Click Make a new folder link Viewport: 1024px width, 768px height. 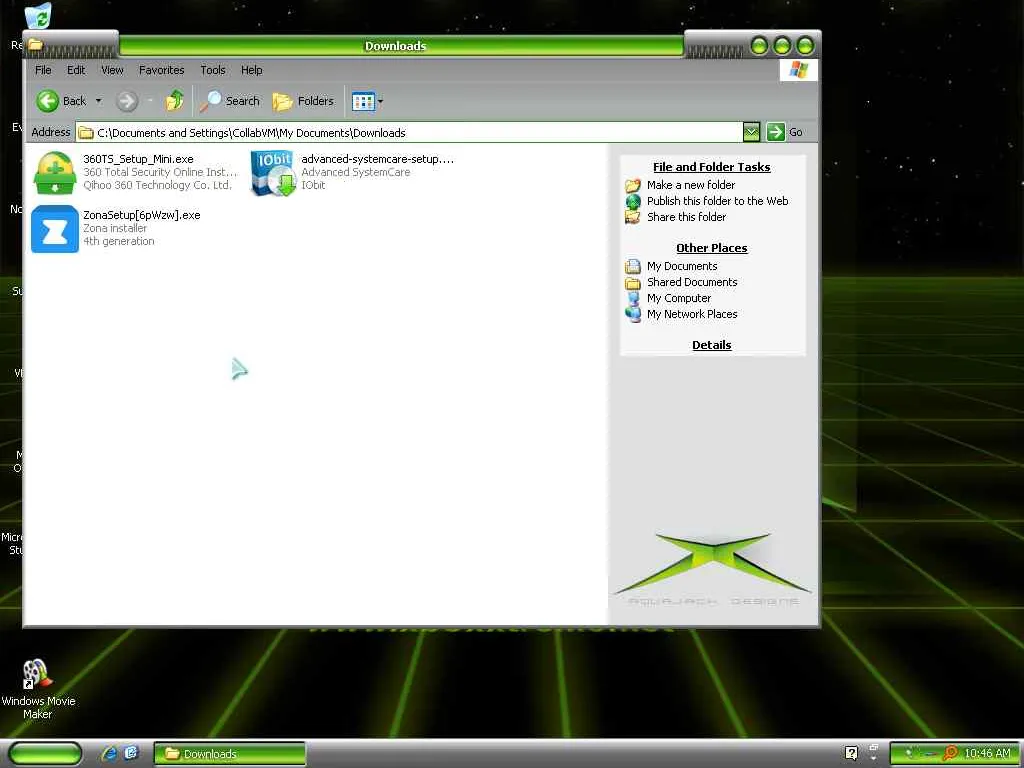point(691,185)
